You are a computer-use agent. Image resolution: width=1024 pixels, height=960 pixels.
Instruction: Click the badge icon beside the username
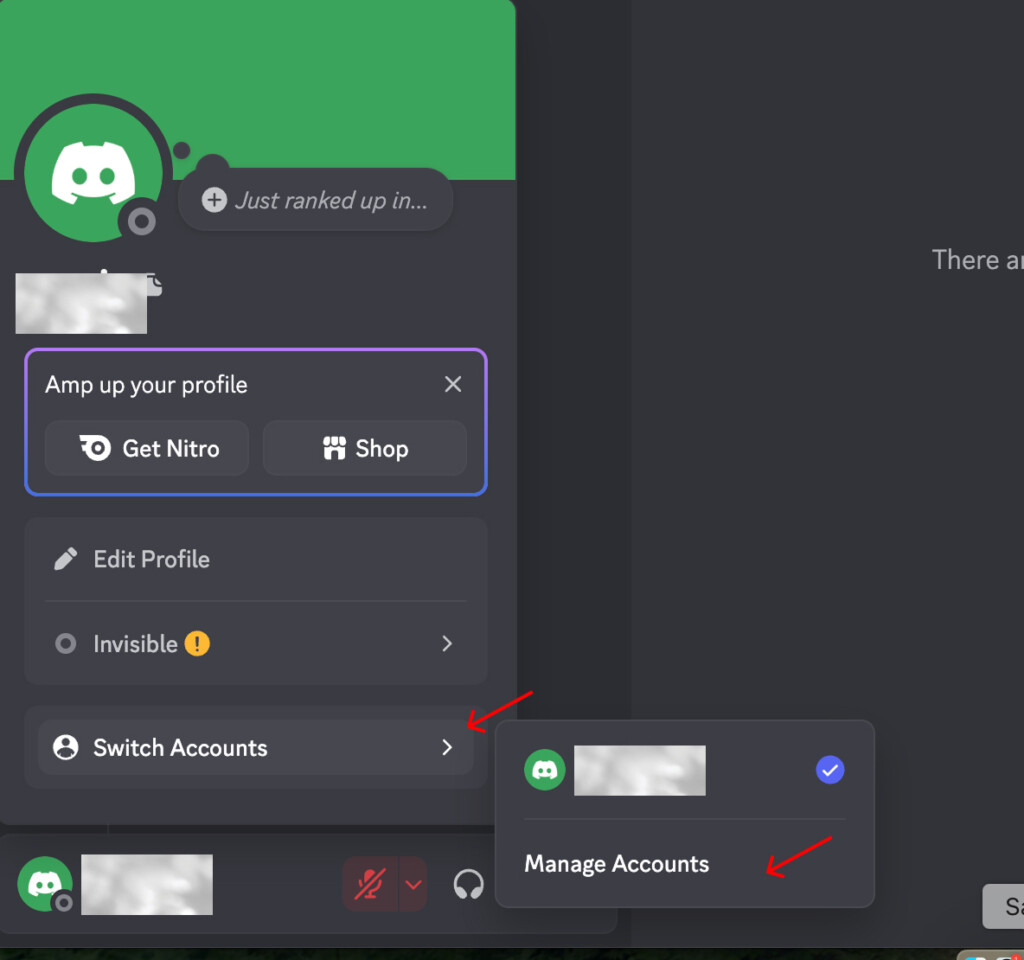coord(154,285)
